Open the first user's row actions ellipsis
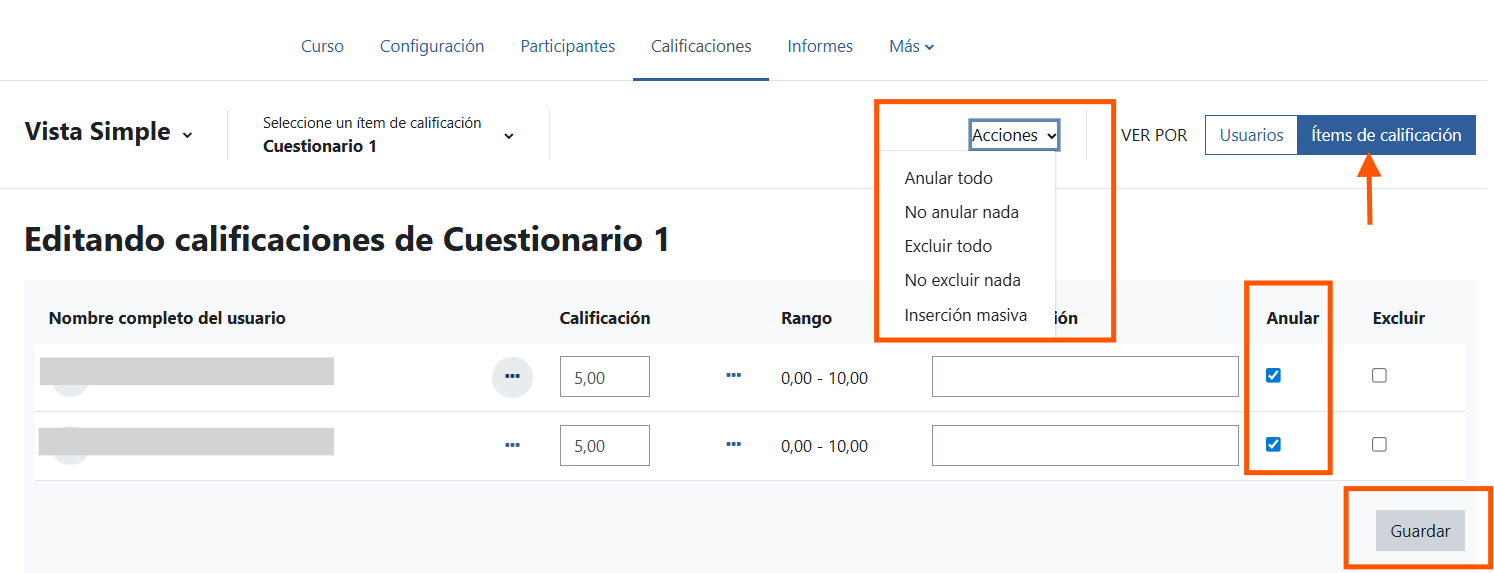Image resolution: width=1494 pixels, height=573 pixels. tap(512, 376)
